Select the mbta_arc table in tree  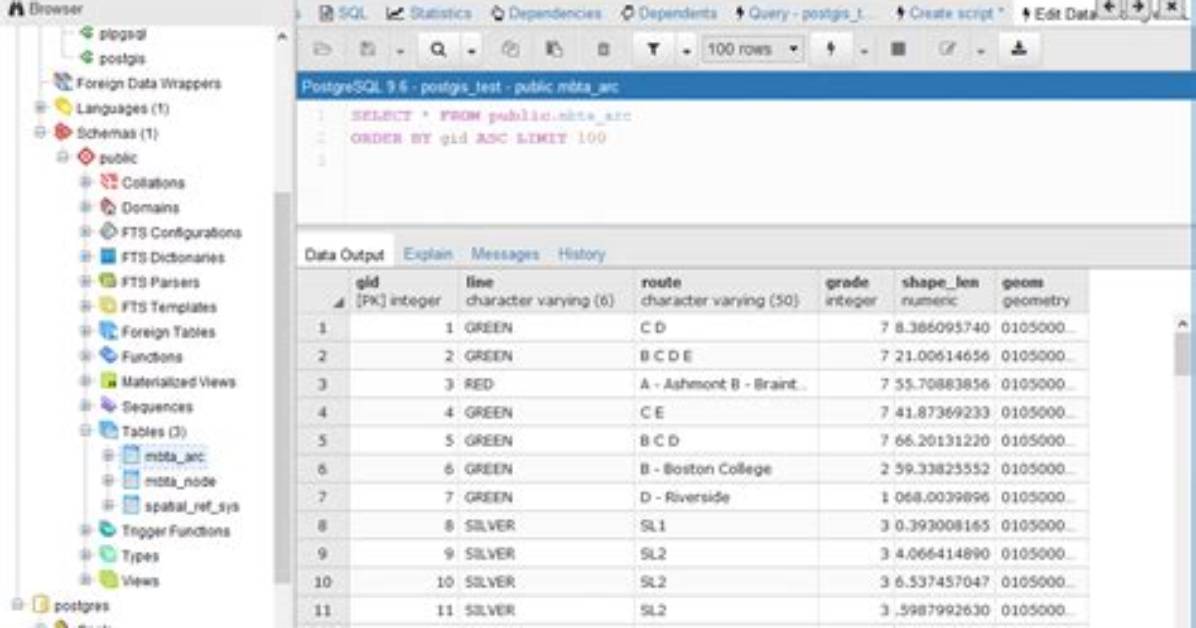click(x=174, y=456)
